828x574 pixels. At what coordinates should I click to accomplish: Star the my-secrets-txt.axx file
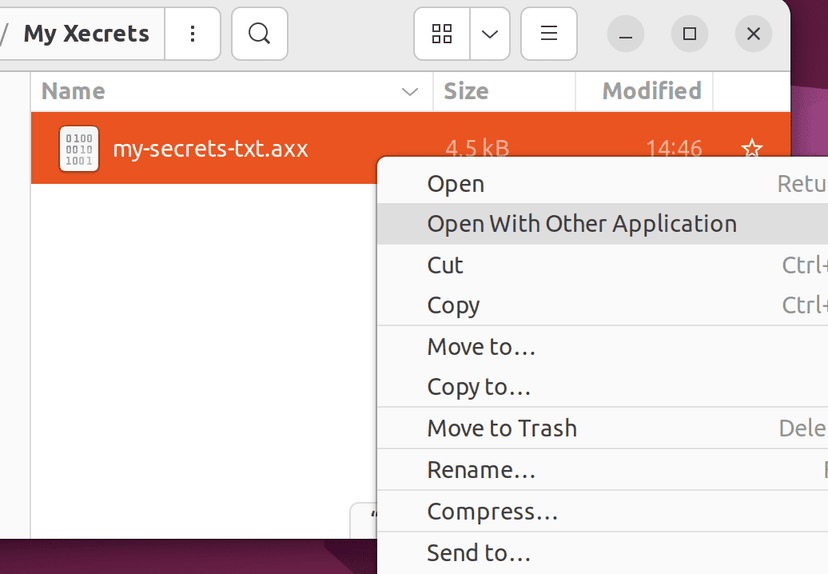751,148
